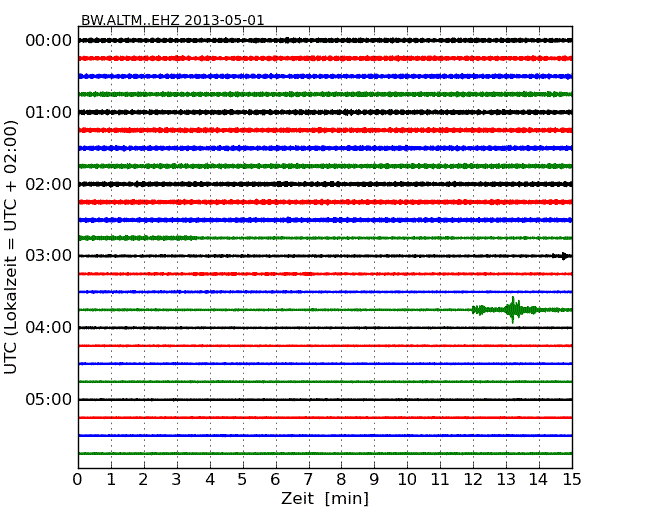Click x-axis tick label 2
The width and height of the screenshot is (650, 520).
pos(143,480)
